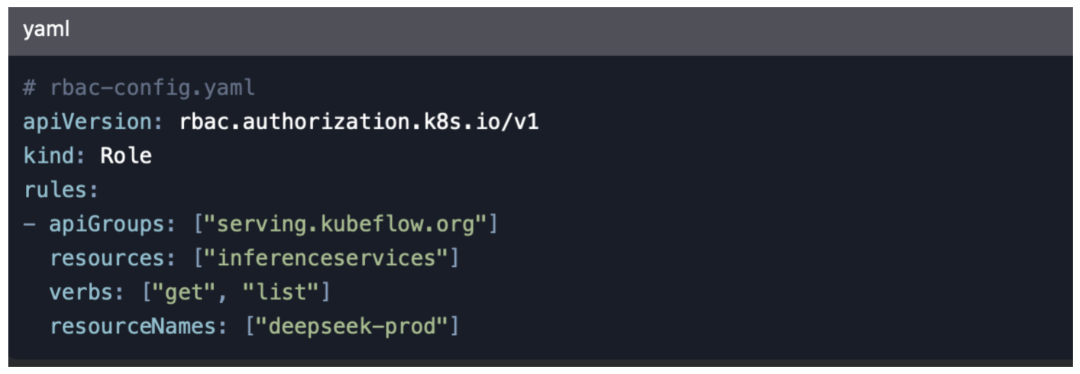Click the apiVersion key

[x=92, y=122]
